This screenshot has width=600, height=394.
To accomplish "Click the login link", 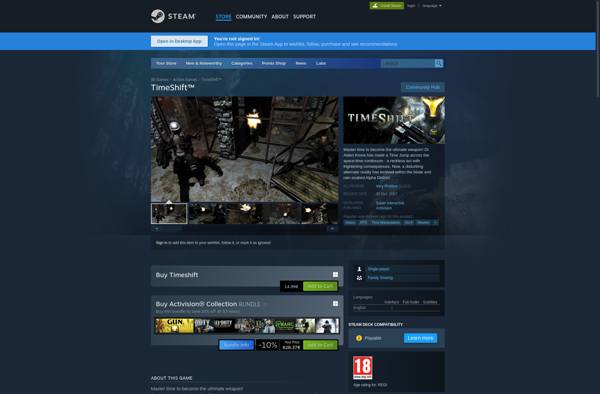I will coord(411,6).
